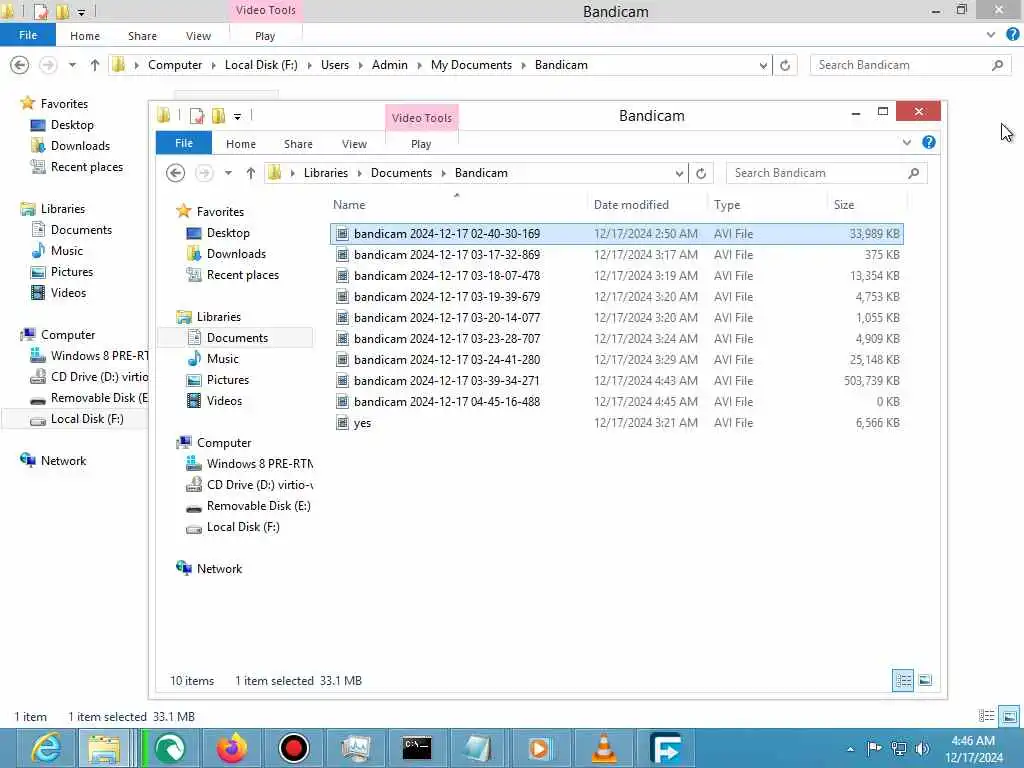Go back in front Bandicam window
This screenshot has height=768, width=1024.
[x=175, y=173]
